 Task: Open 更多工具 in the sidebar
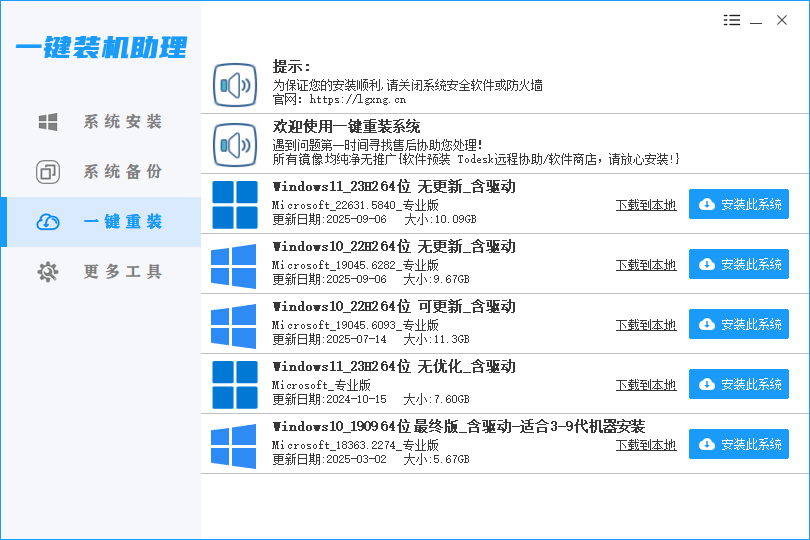[x=100, y=272]
